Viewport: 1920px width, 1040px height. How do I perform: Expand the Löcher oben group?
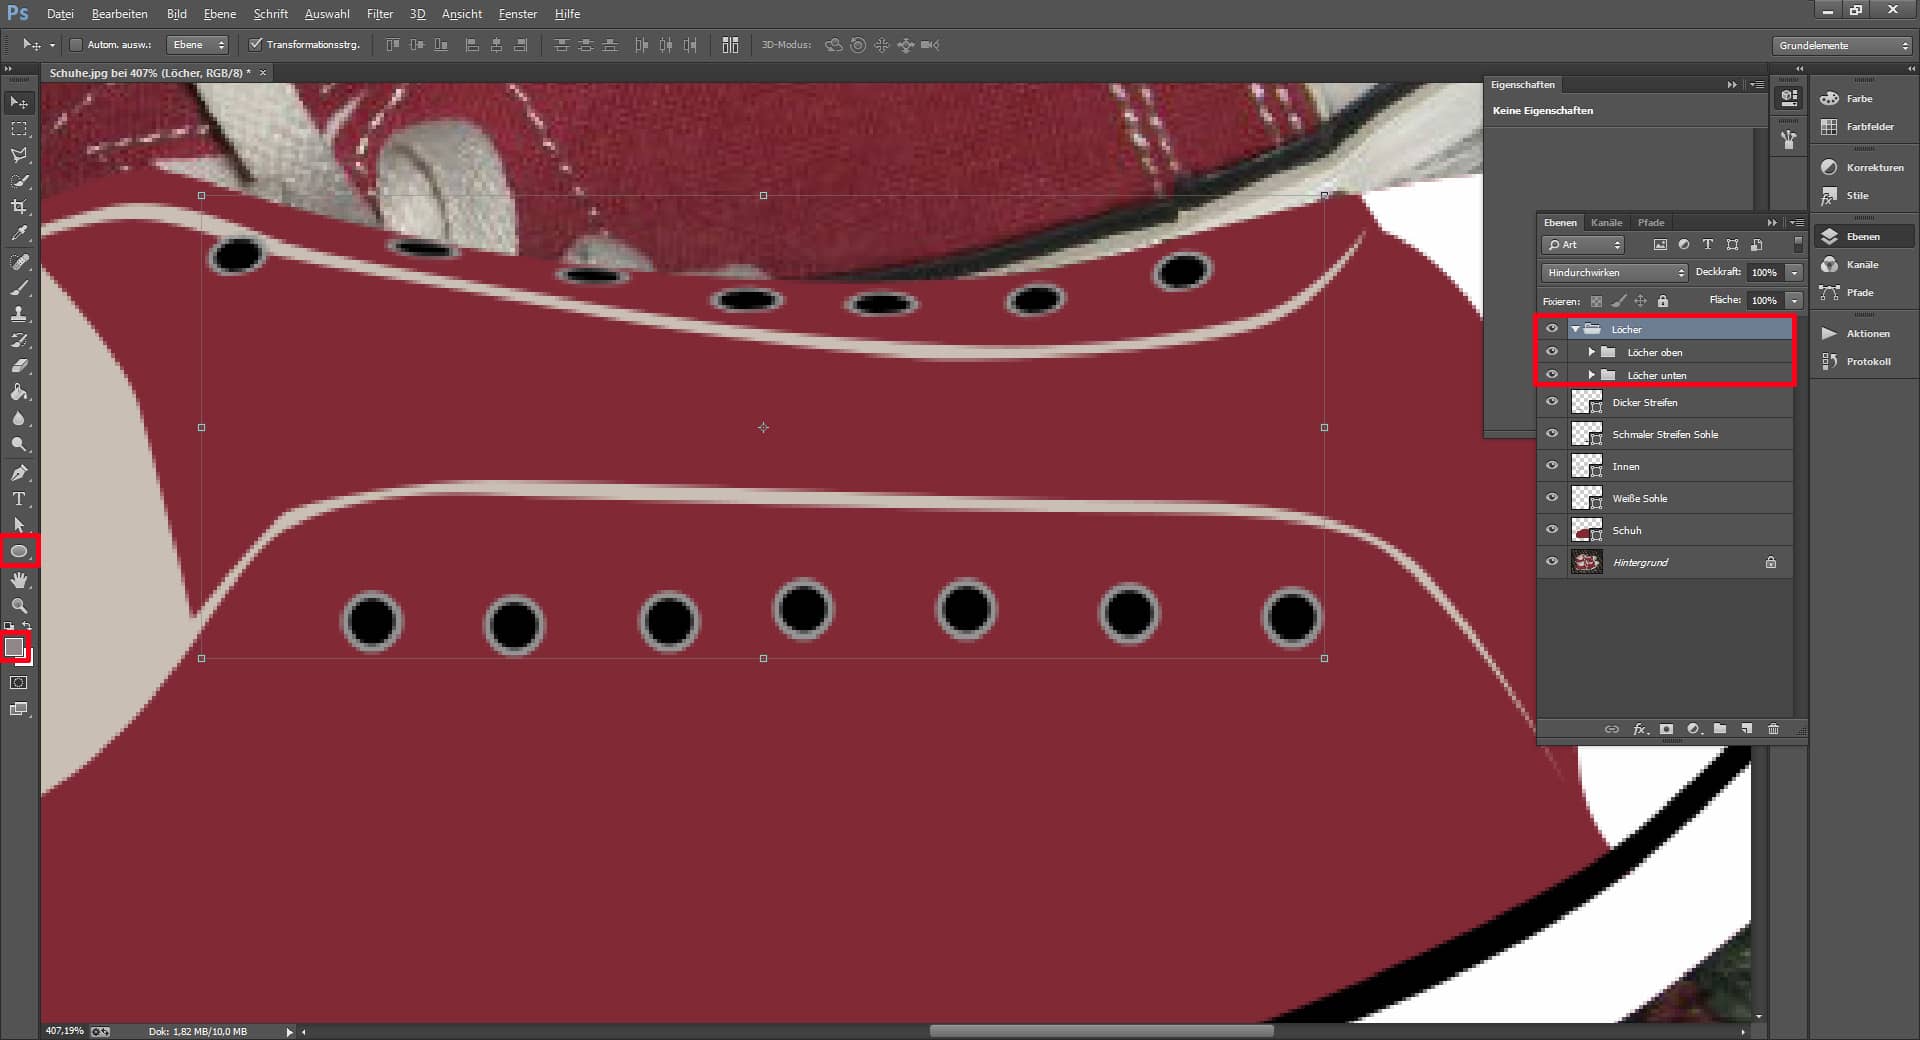point(1591,352)
